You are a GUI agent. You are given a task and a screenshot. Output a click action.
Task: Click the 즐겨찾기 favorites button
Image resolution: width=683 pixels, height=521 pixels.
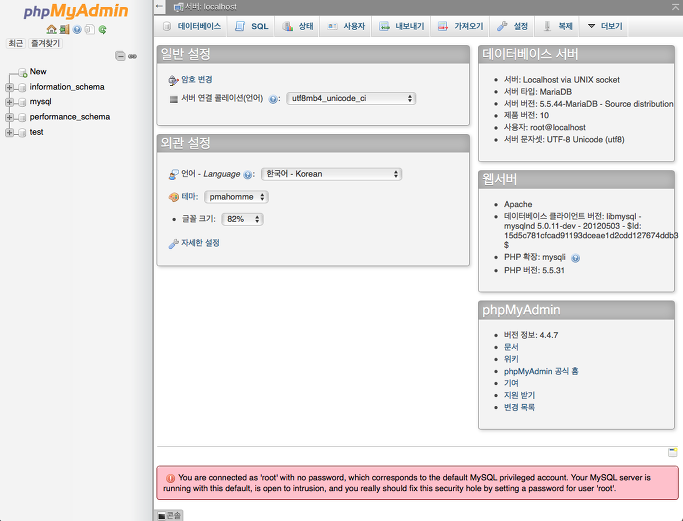pos(45,44)
